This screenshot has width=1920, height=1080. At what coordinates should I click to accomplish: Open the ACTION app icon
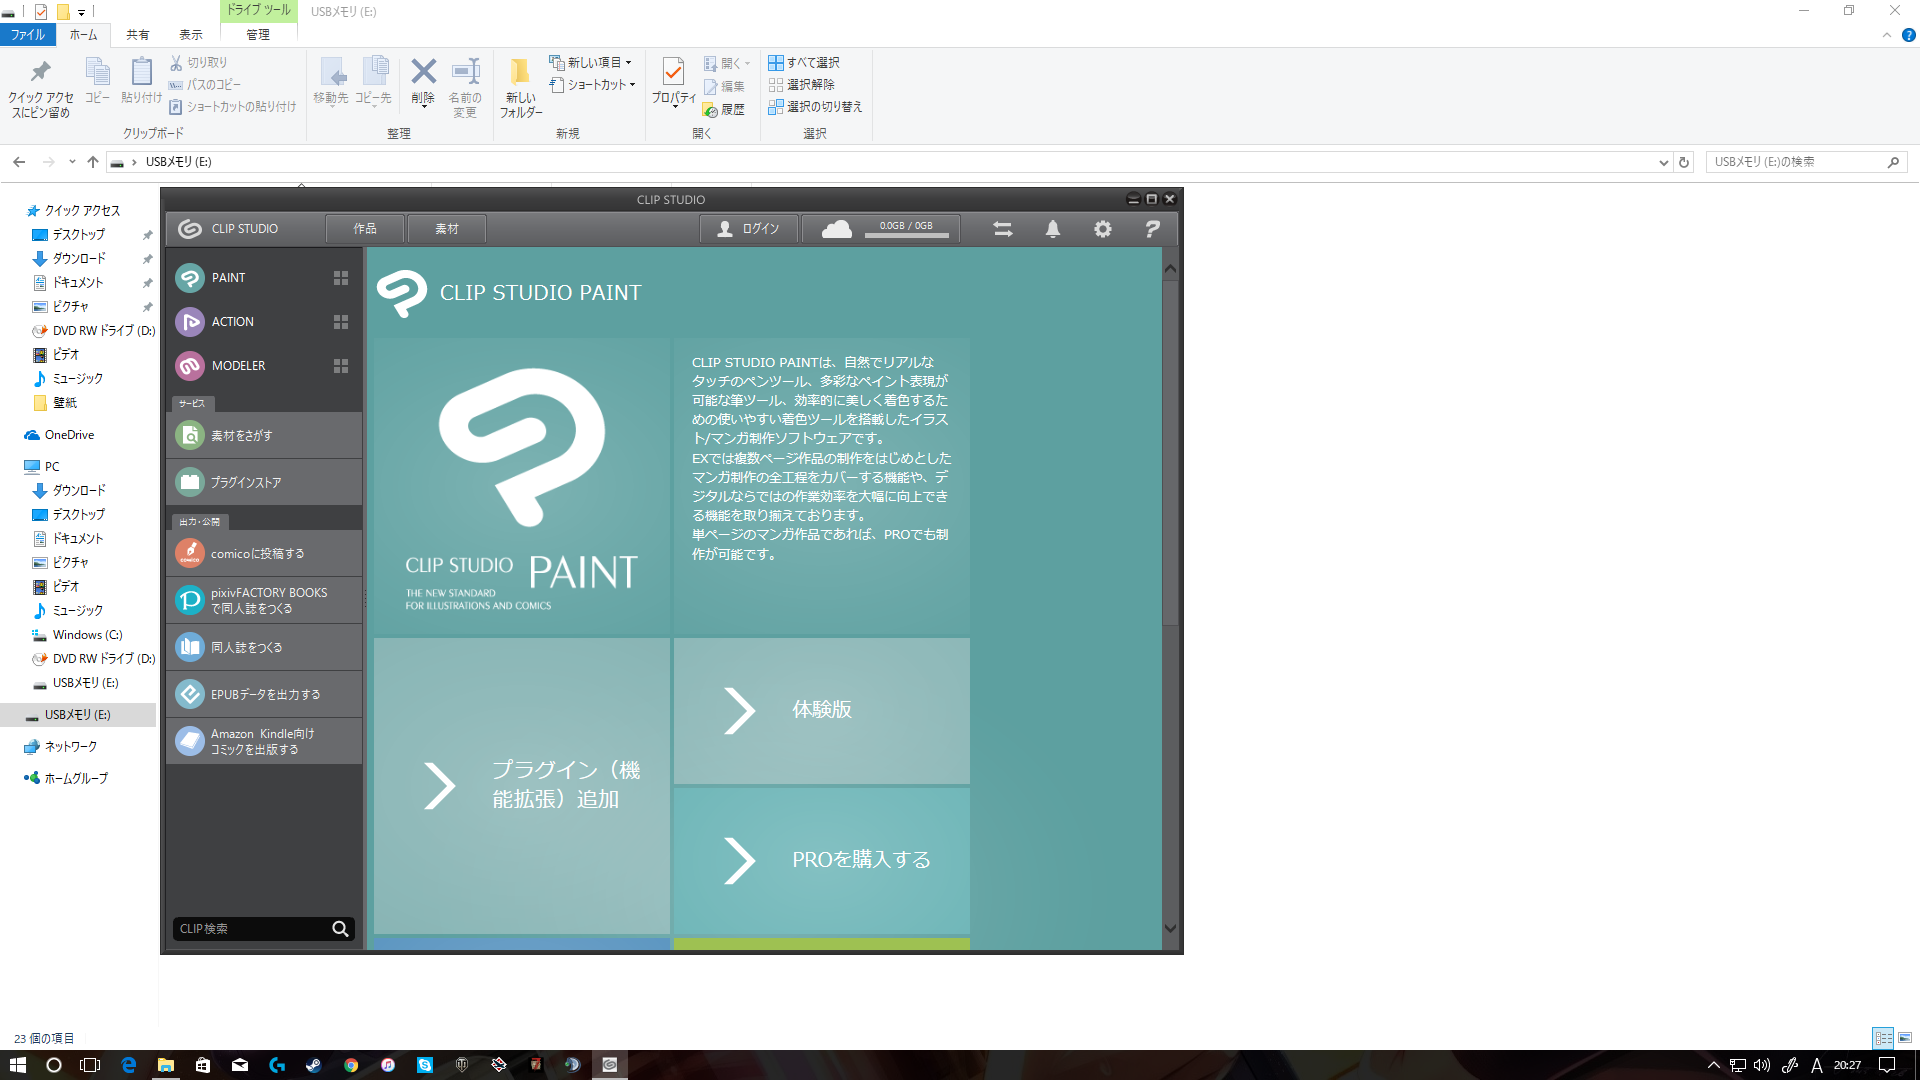(190, 322)
